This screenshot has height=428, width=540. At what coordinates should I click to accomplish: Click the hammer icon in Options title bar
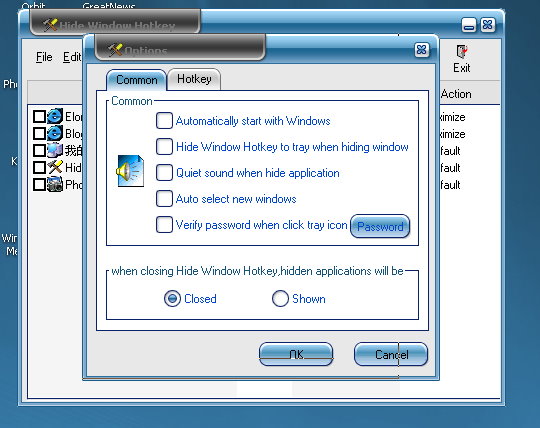(x=115, y=50)
